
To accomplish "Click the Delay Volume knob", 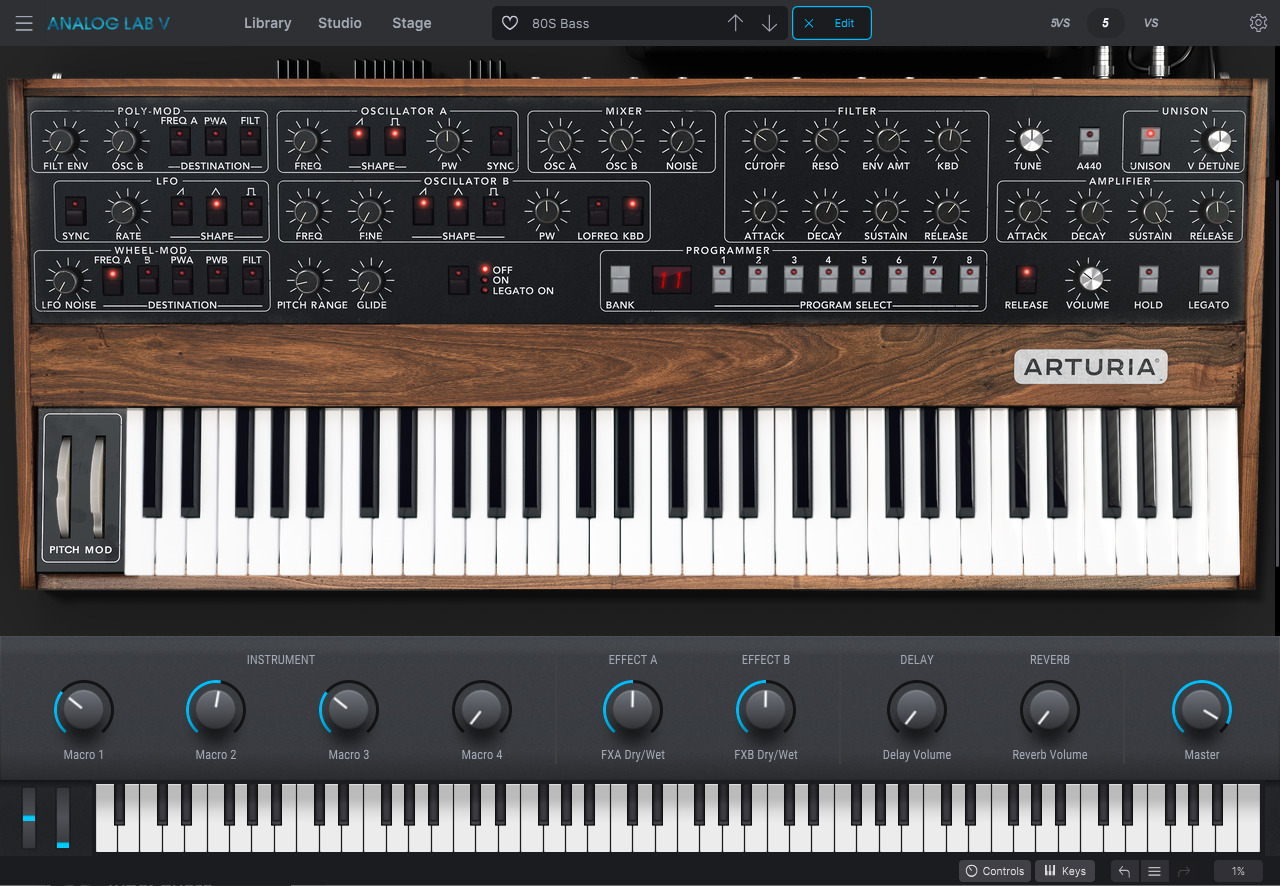I will [x=917, y=710].
